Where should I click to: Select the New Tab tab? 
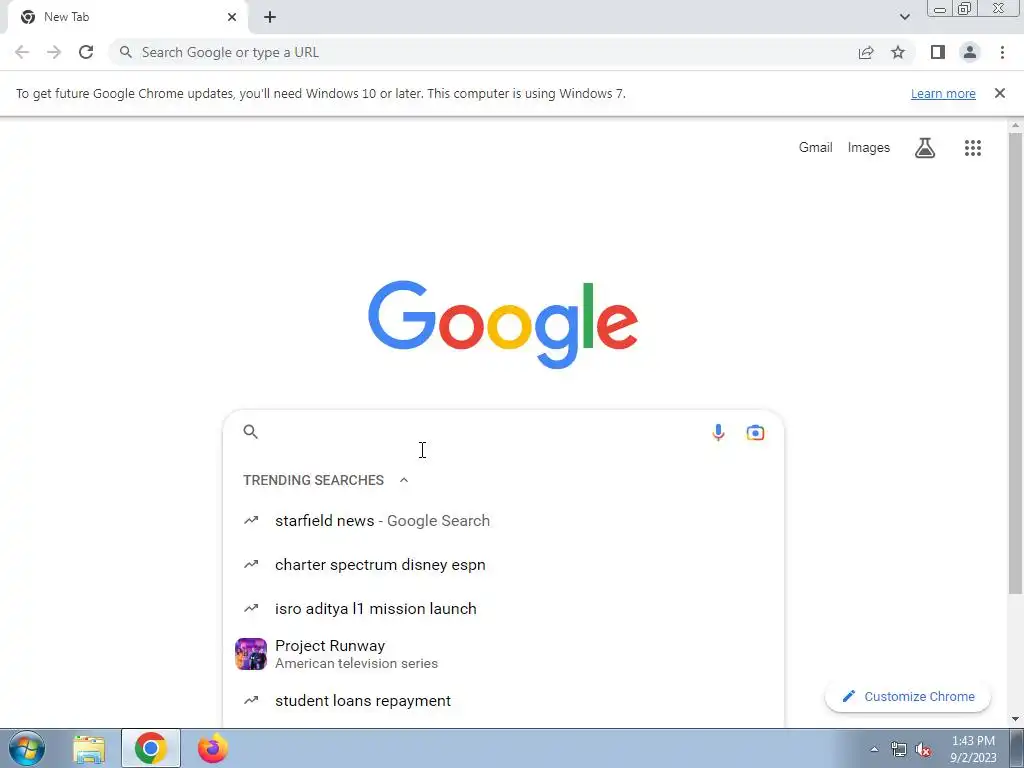click(x=127, y=17)
